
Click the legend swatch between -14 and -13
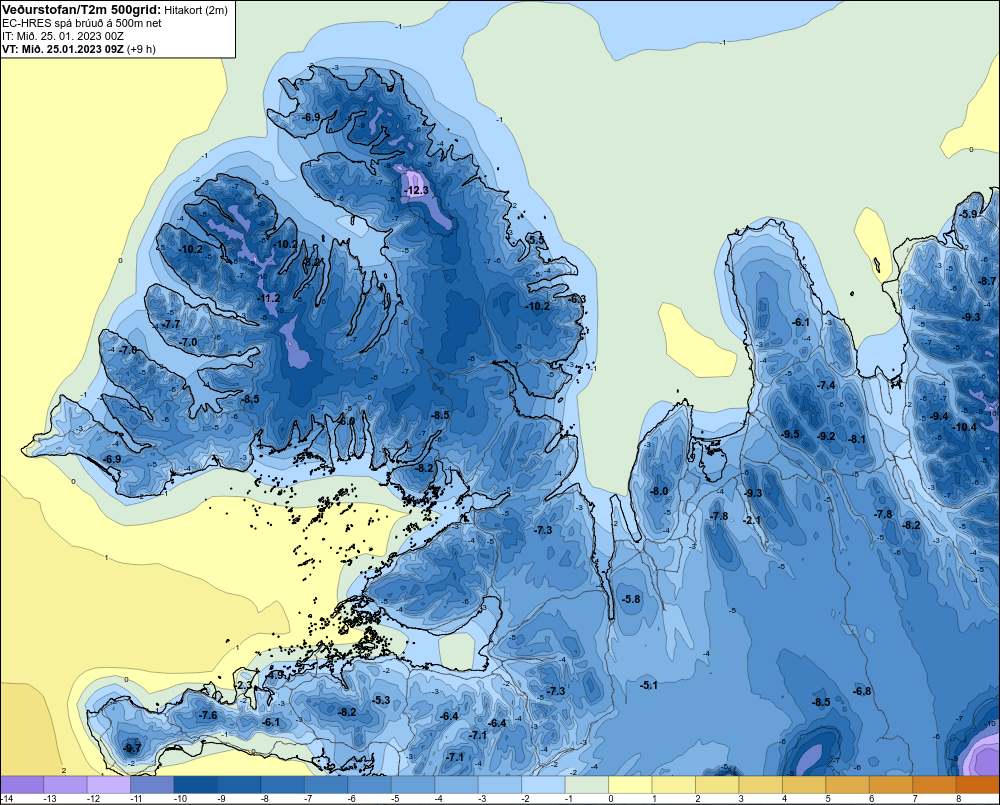pyautogui.click(x=22, y=785)
